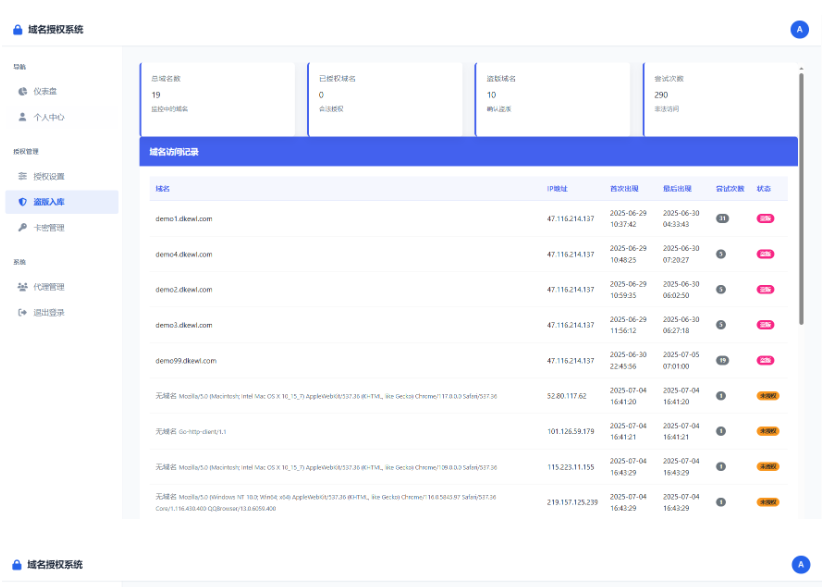833x587 pixels.
Task: Click the 个人中心 person icon
Action: 23,117
